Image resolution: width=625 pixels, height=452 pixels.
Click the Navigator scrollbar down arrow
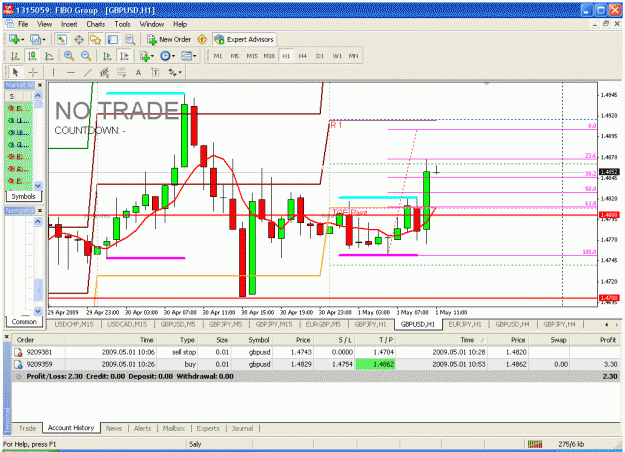[38, 311]
